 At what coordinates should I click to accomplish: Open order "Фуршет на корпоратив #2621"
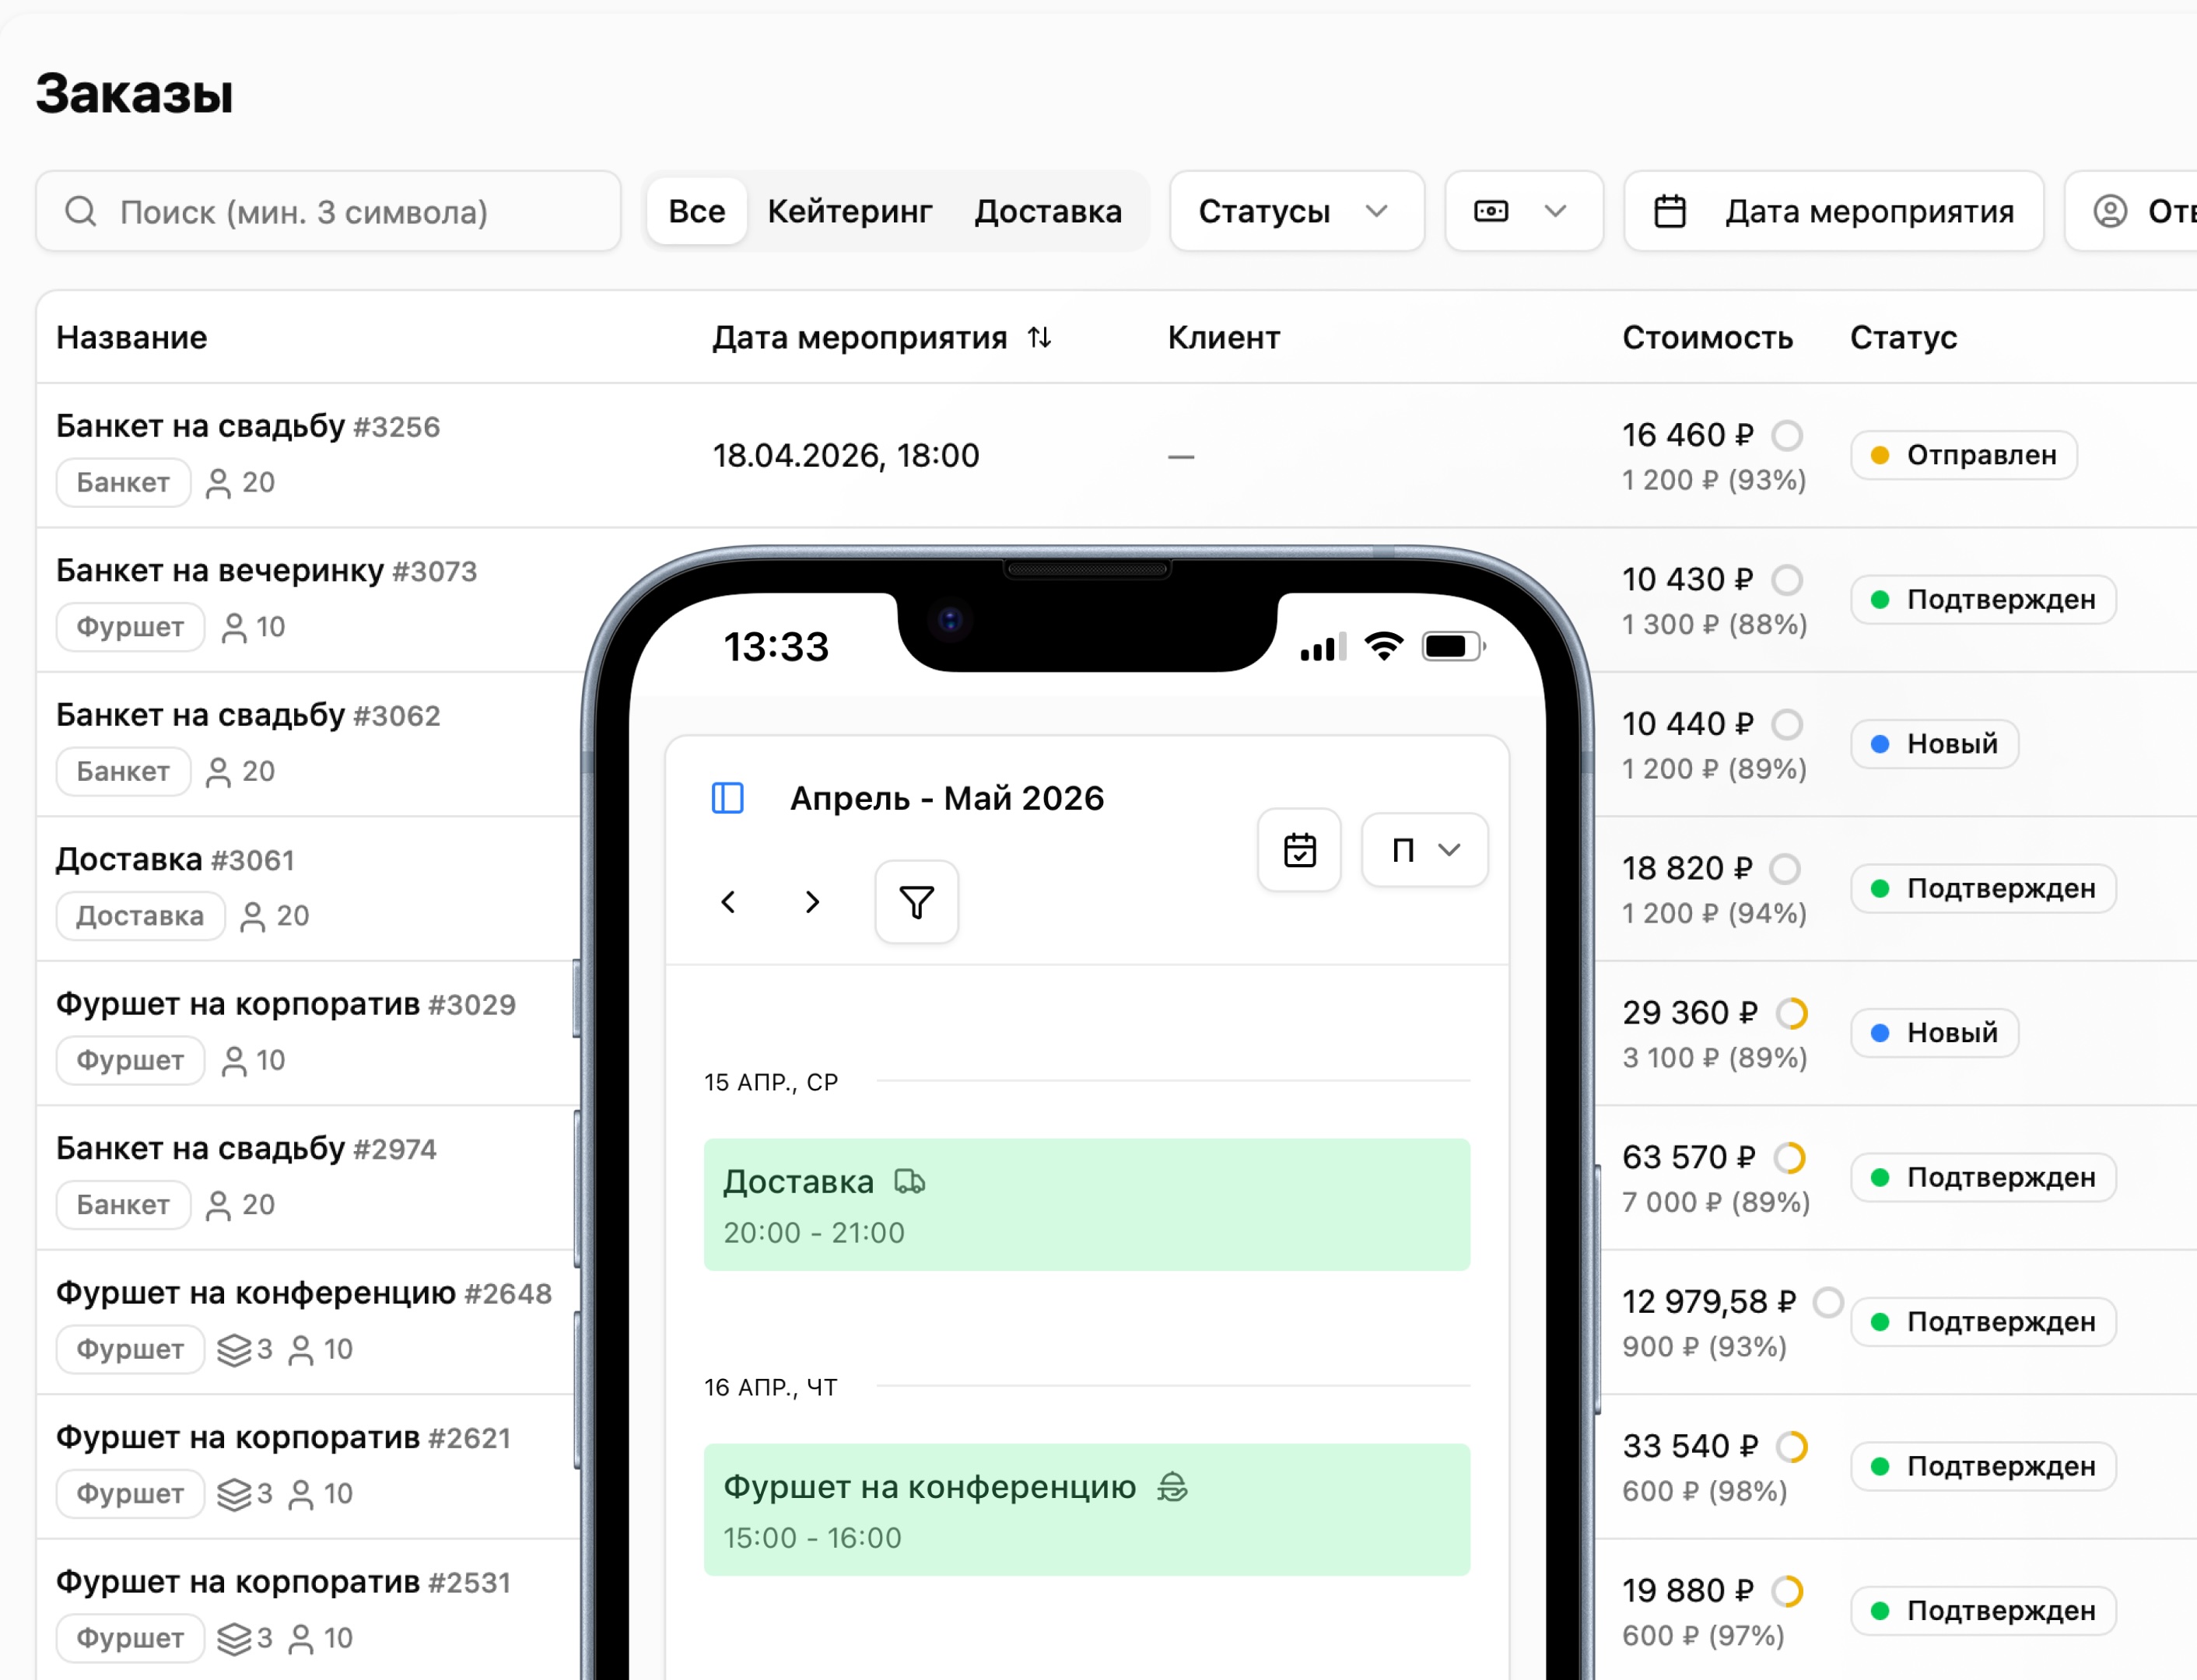pyautogui.click(x=283, y=1437)
